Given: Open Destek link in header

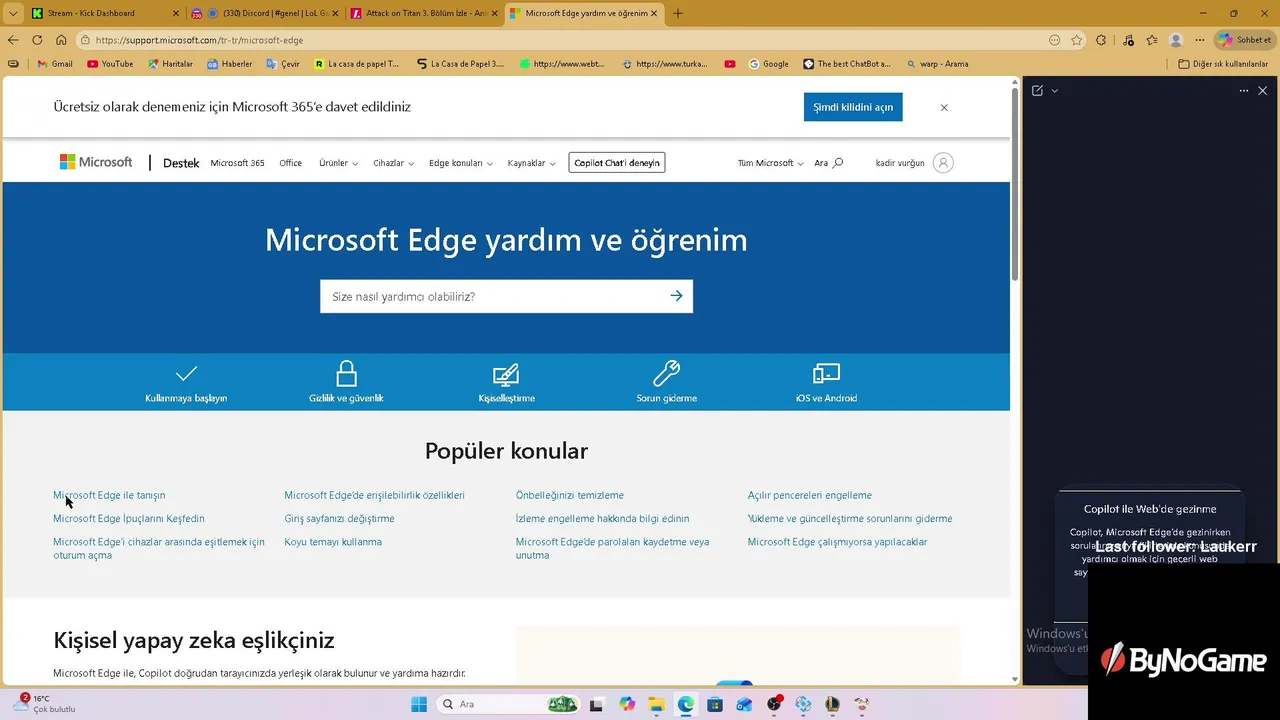Looking at the screenshot, I should coord(181,163).
